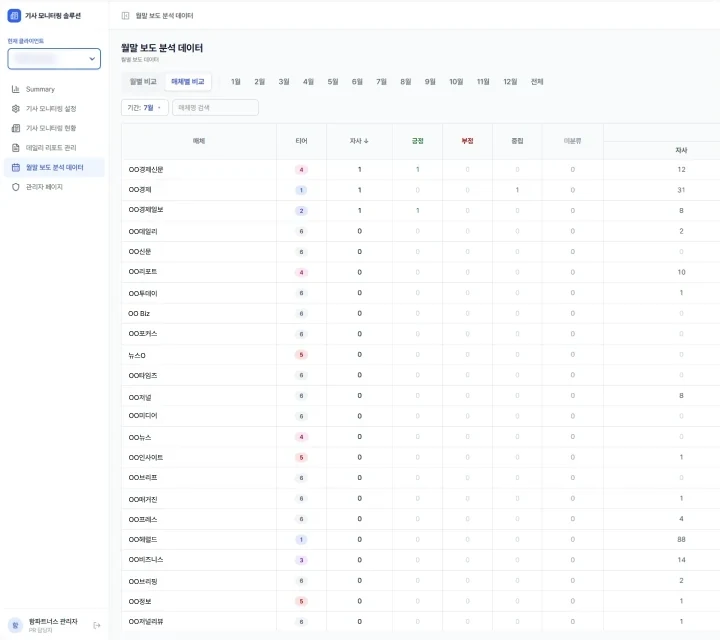The height and width of the screenshot is (640, 720).
Task: Click the OO Biz row name
Action: click(139, 314)
